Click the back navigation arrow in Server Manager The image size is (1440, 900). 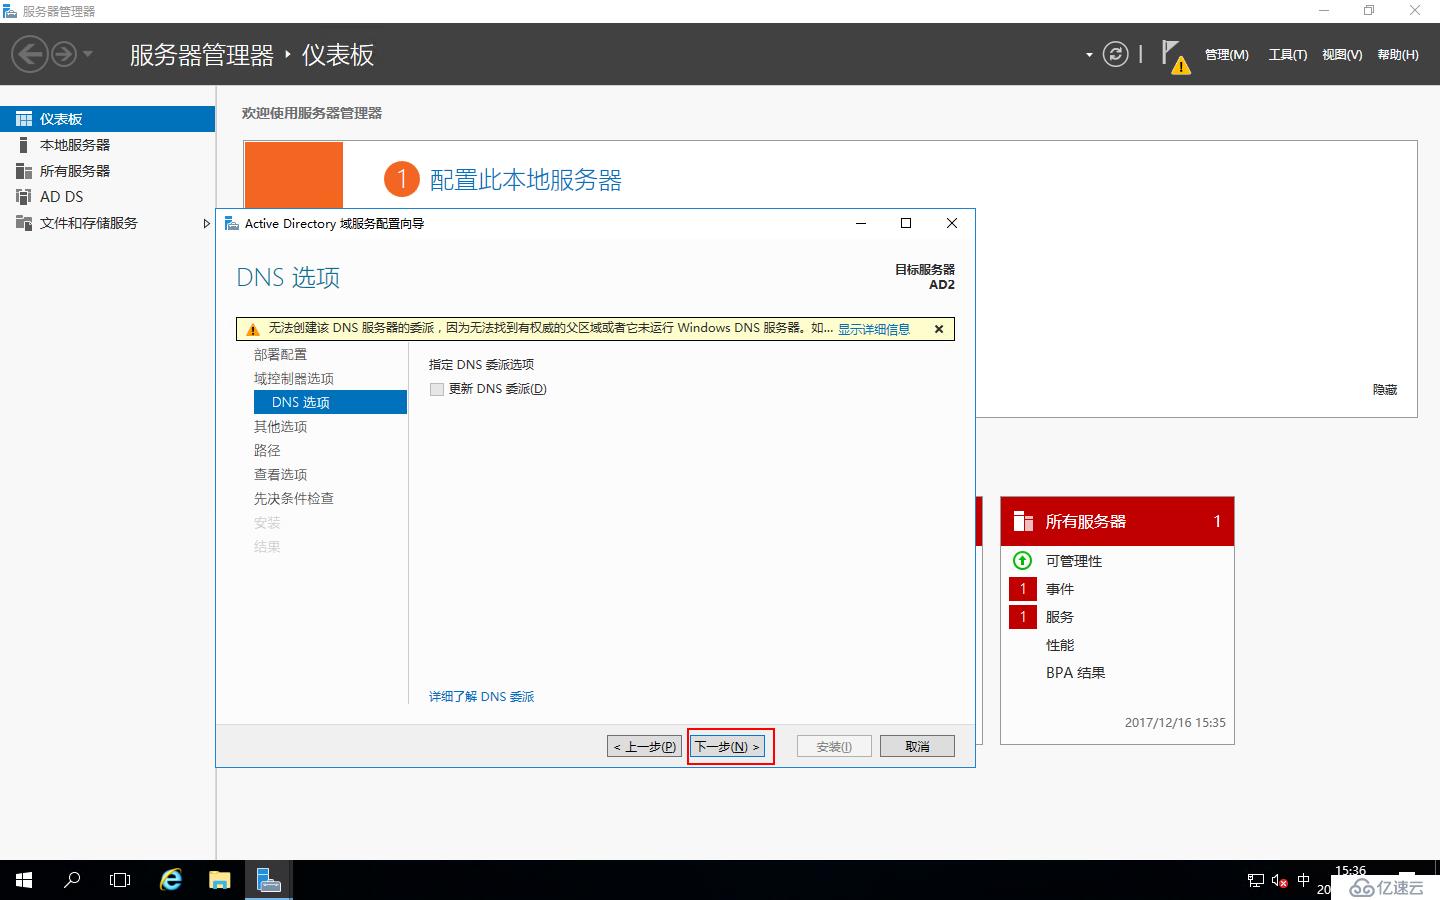point(30,54)
